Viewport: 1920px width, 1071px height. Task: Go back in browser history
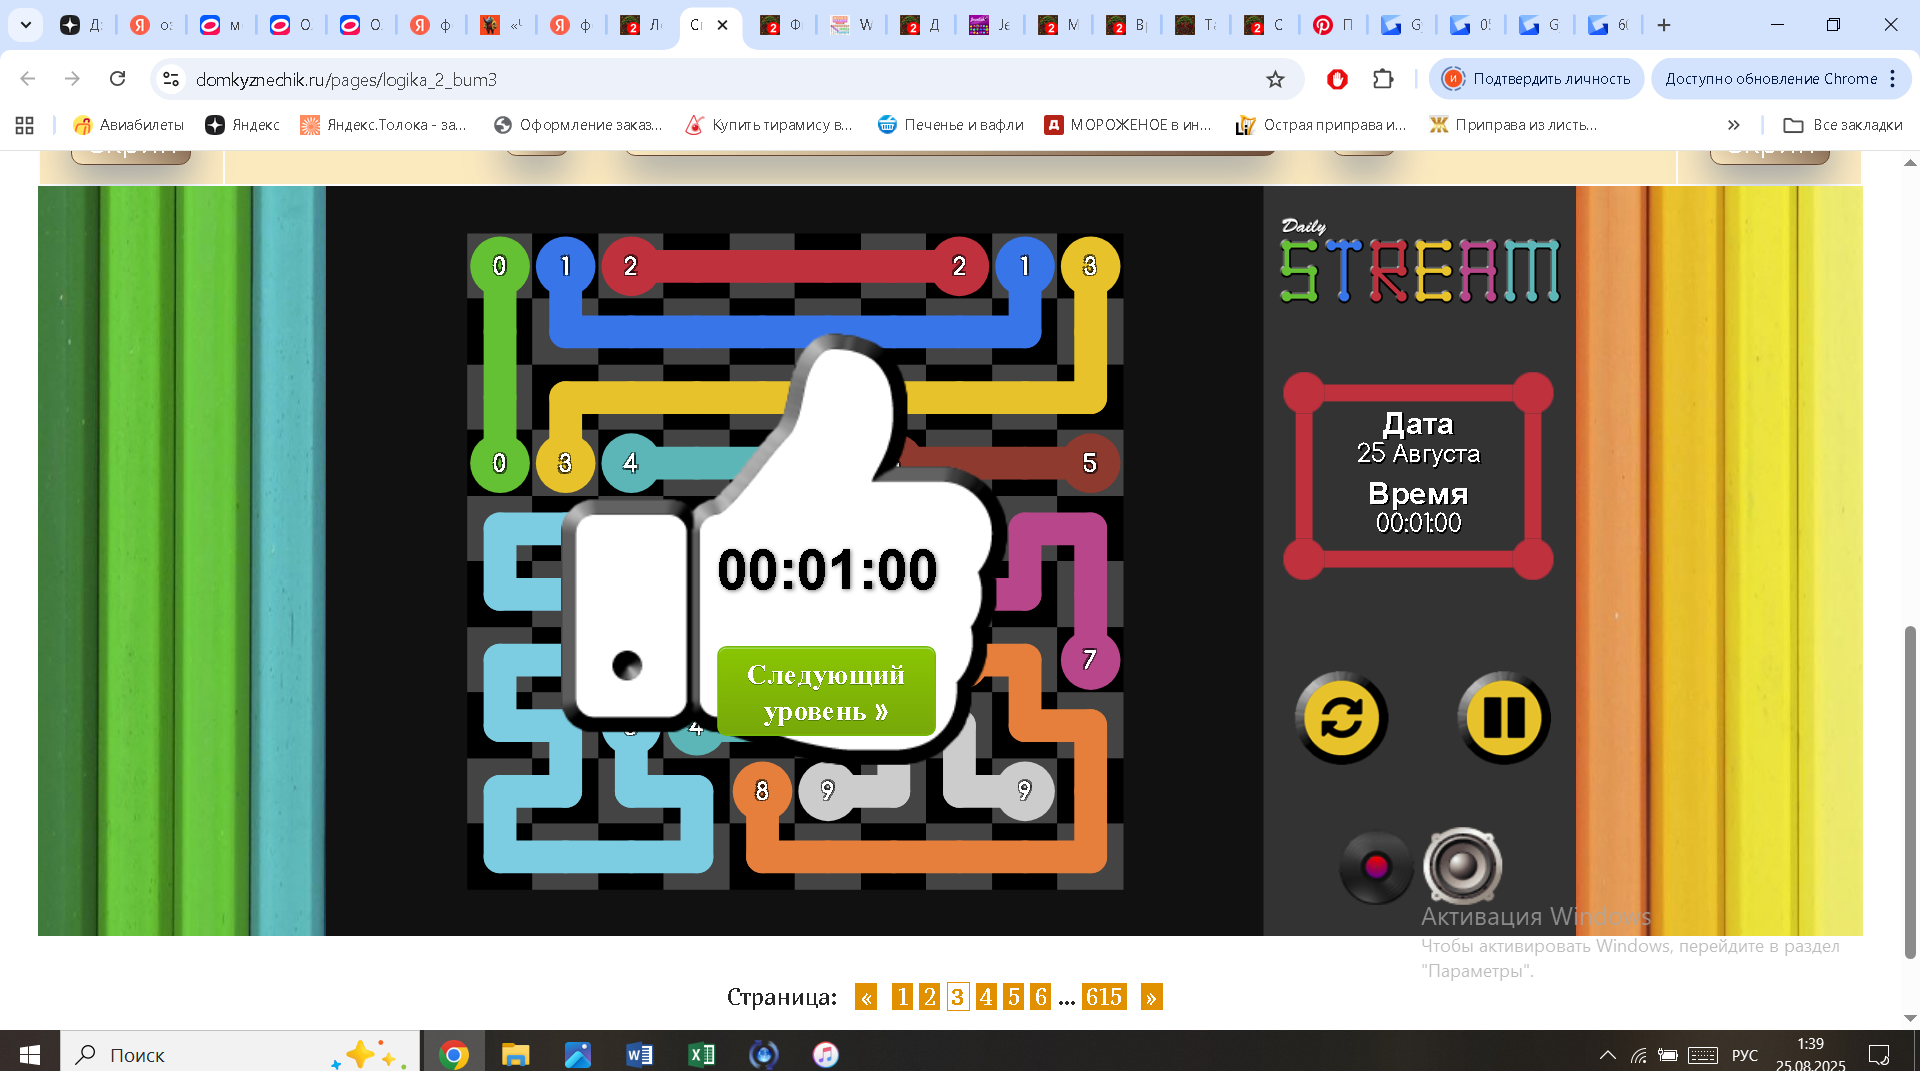coord(28,79)
